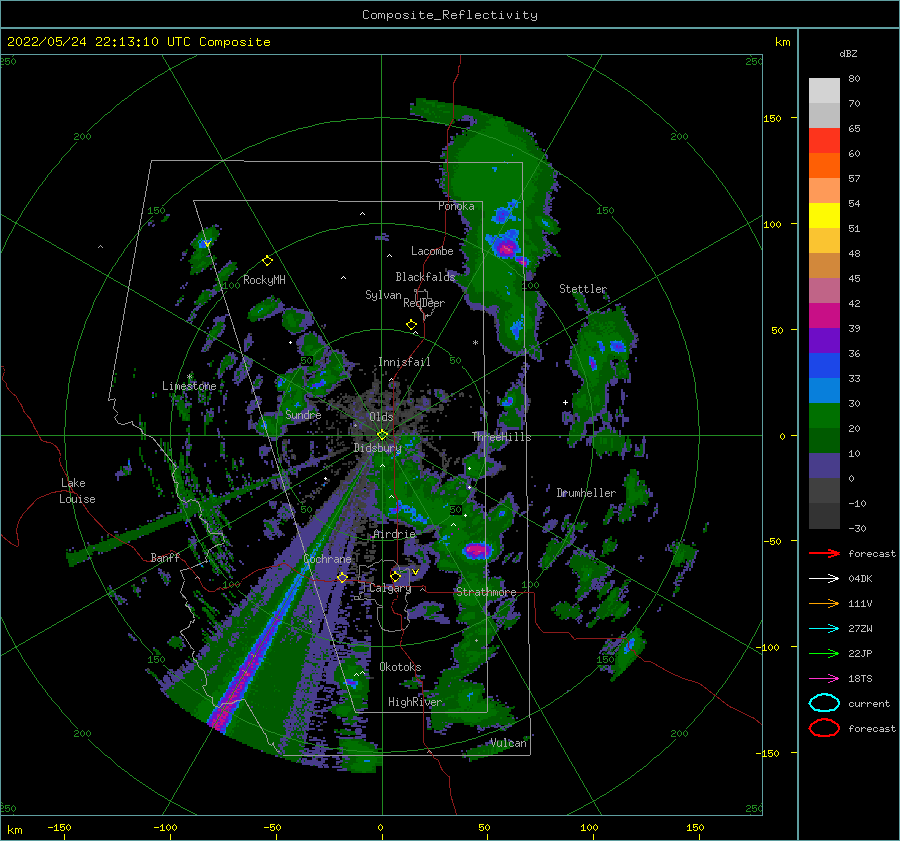Click the Lacombe city label
The height and width of the screenshot is (841, 900).
click(432, 251)
